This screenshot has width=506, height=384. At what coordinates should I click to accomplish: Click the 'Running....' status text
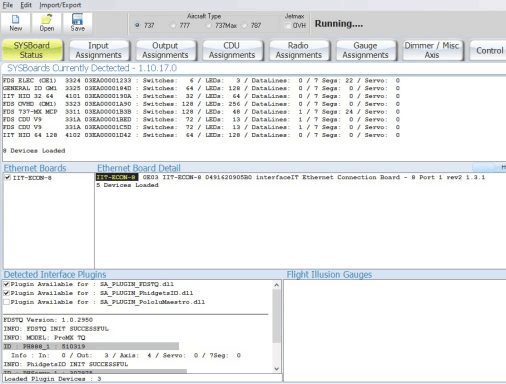coord(339,24)
